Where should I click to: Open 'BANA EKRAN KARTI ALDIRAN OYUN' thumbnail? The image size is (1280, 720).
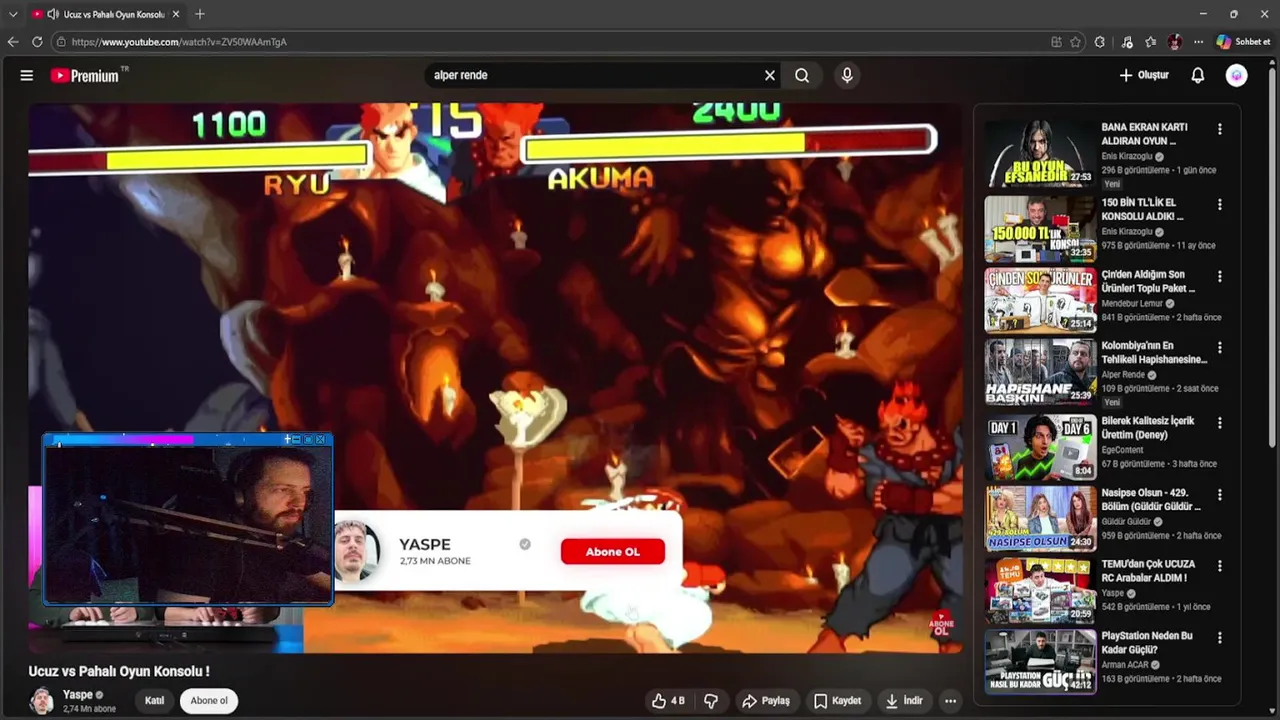(x=1040, y=153)
